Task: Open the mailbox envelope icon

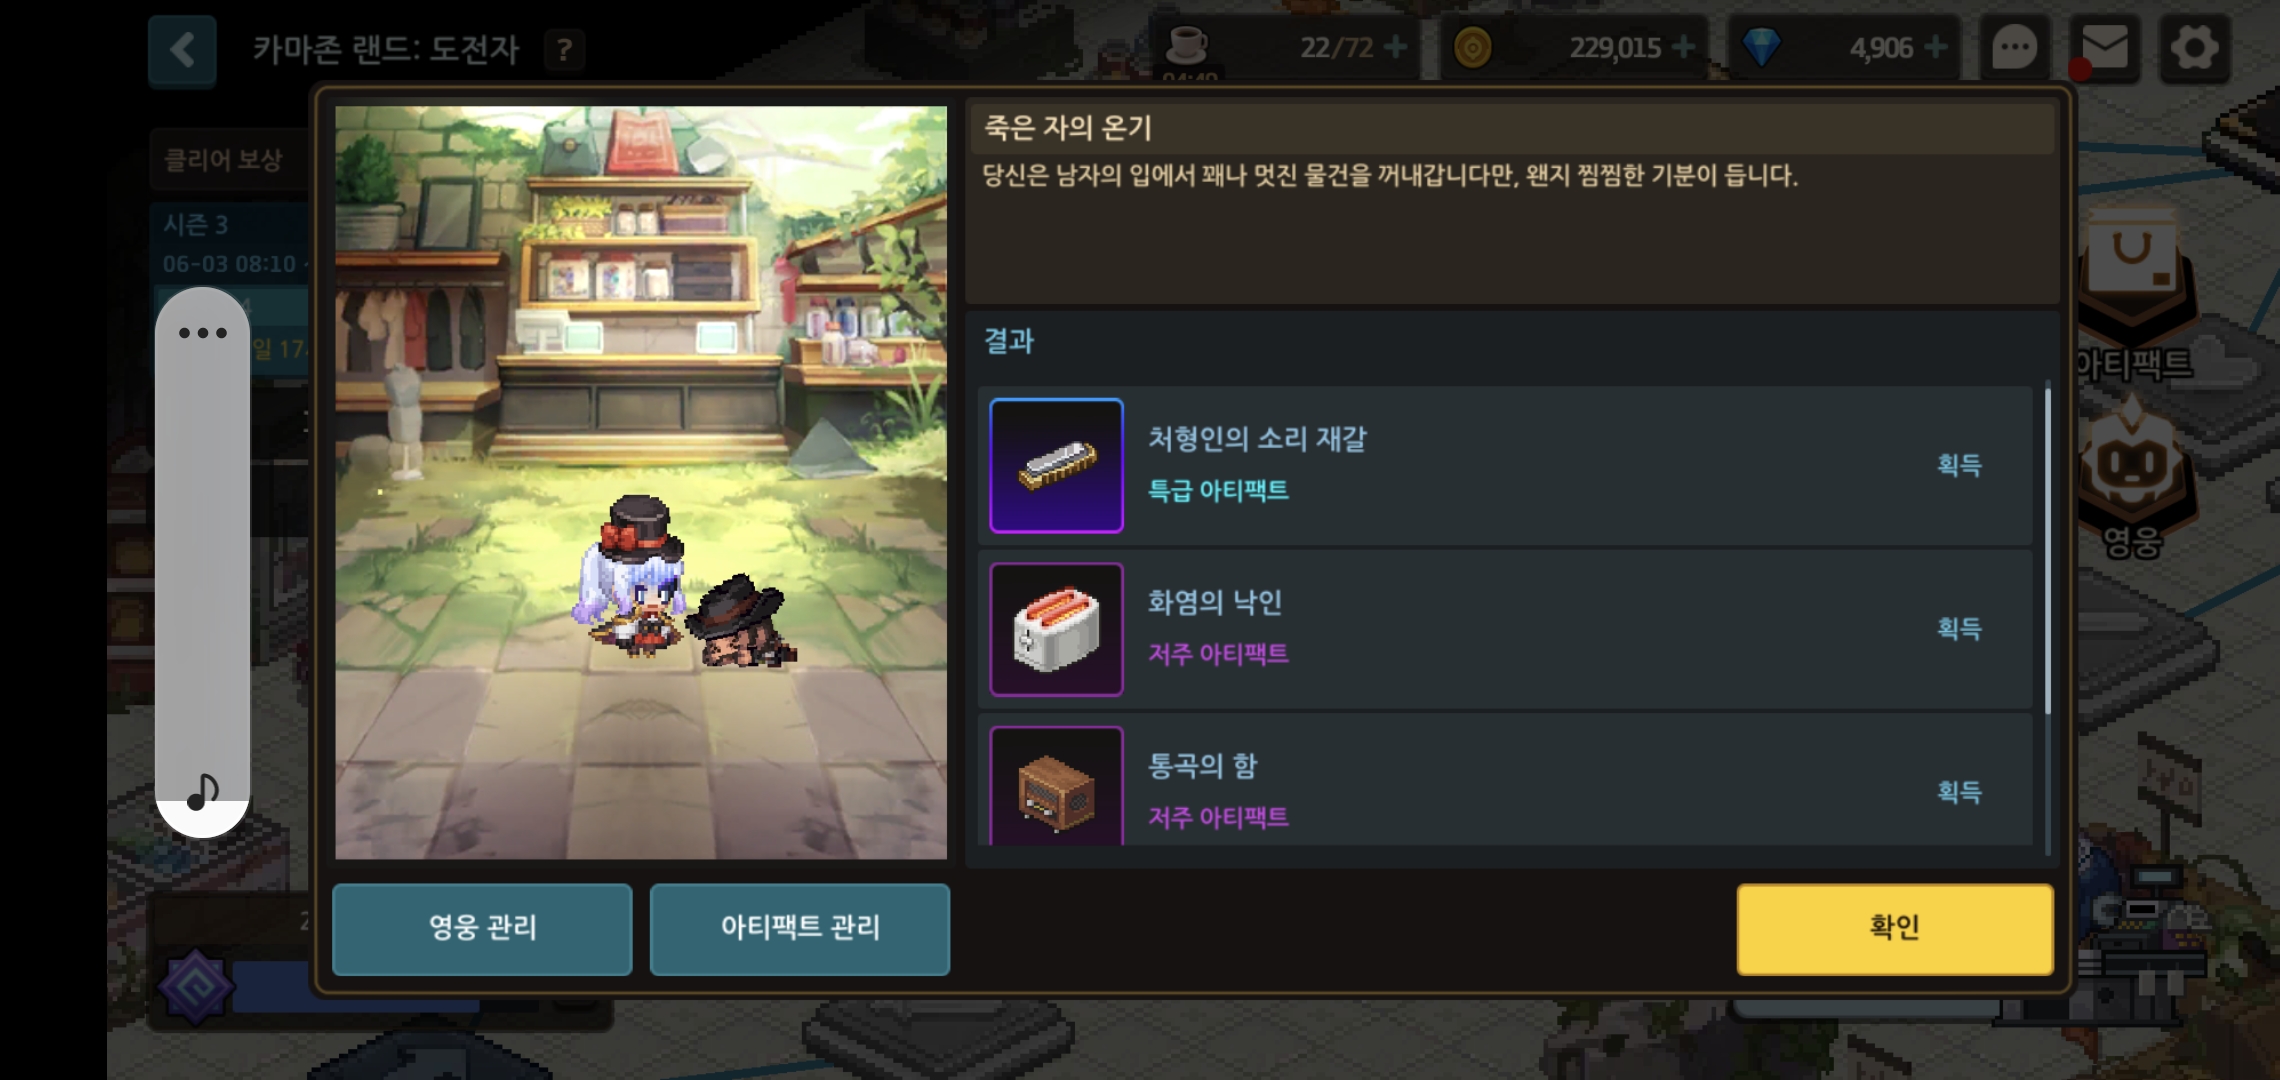Action: (x=2105, y=48)
